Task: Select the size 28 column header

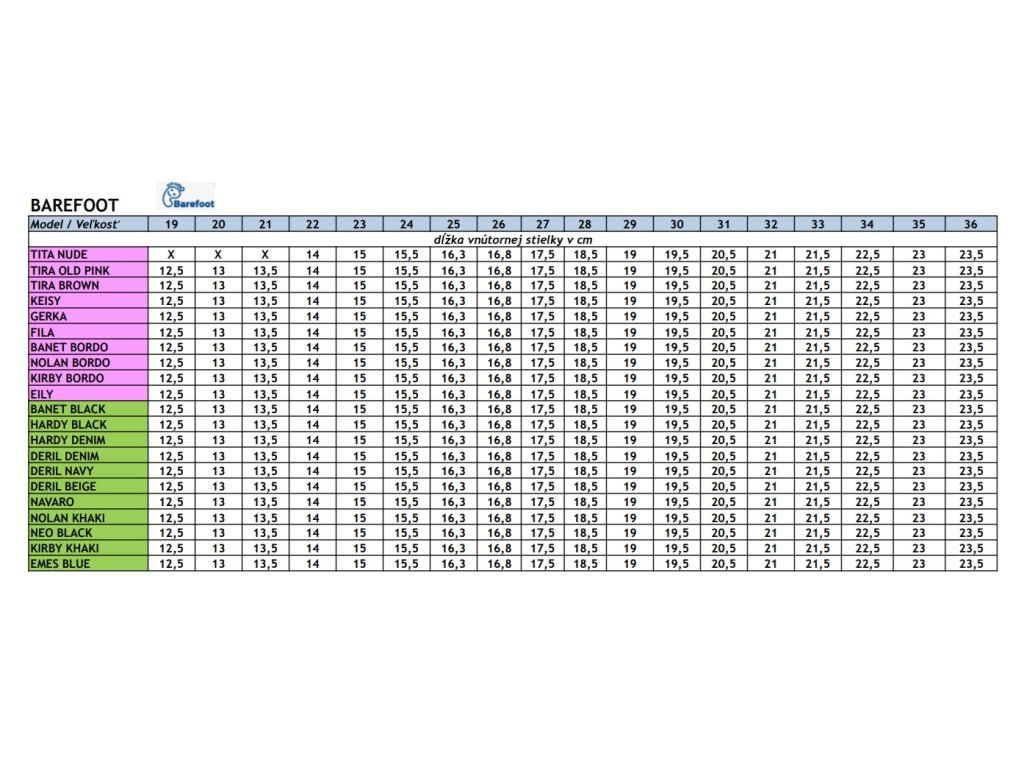Action: (585, 224)
